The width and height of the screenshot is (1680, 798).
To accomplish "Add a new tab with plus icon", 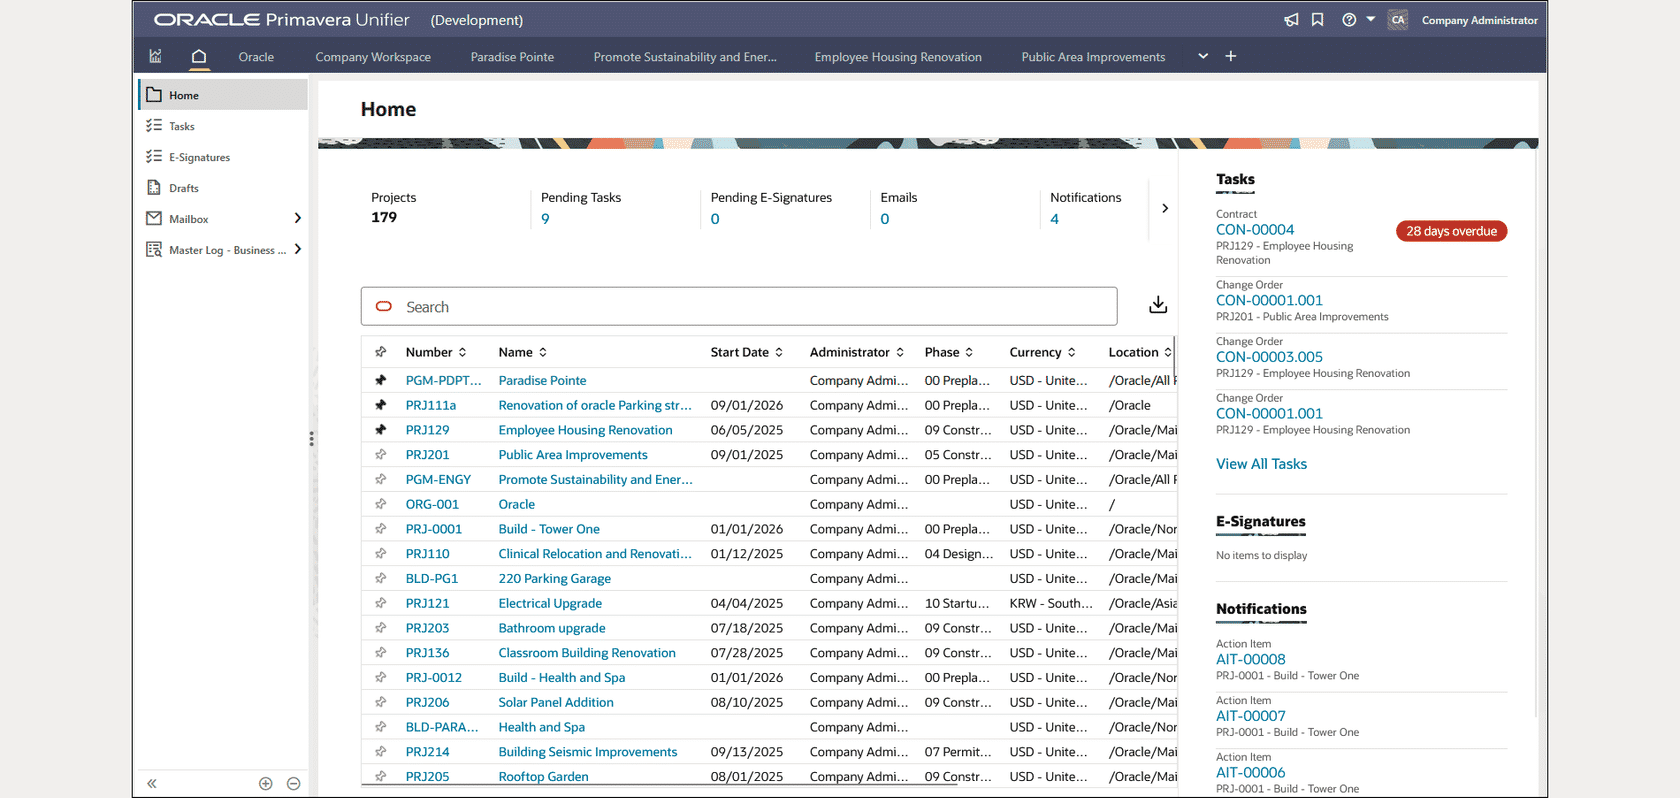I will click(1231, 56).
